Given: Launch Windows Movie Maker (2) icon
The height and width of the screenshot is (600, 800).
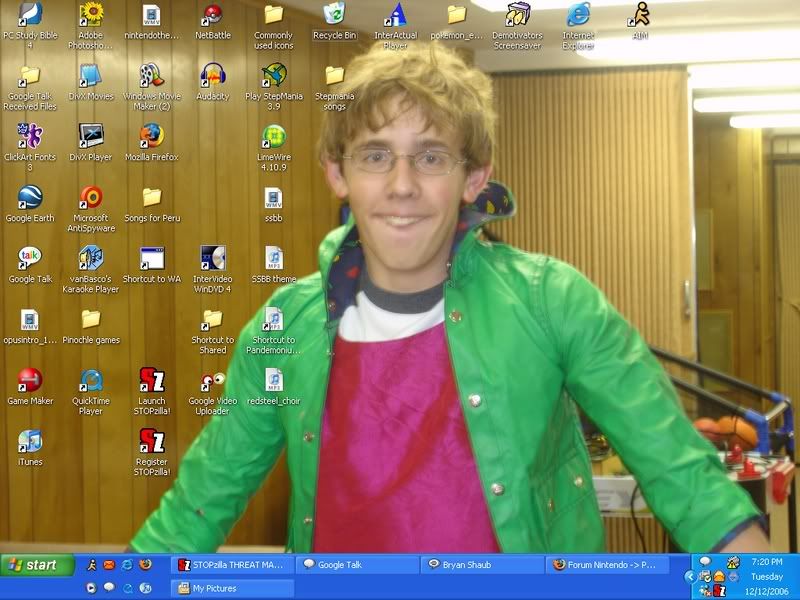Looking at the screenshot, I should (x=152, y=87).
